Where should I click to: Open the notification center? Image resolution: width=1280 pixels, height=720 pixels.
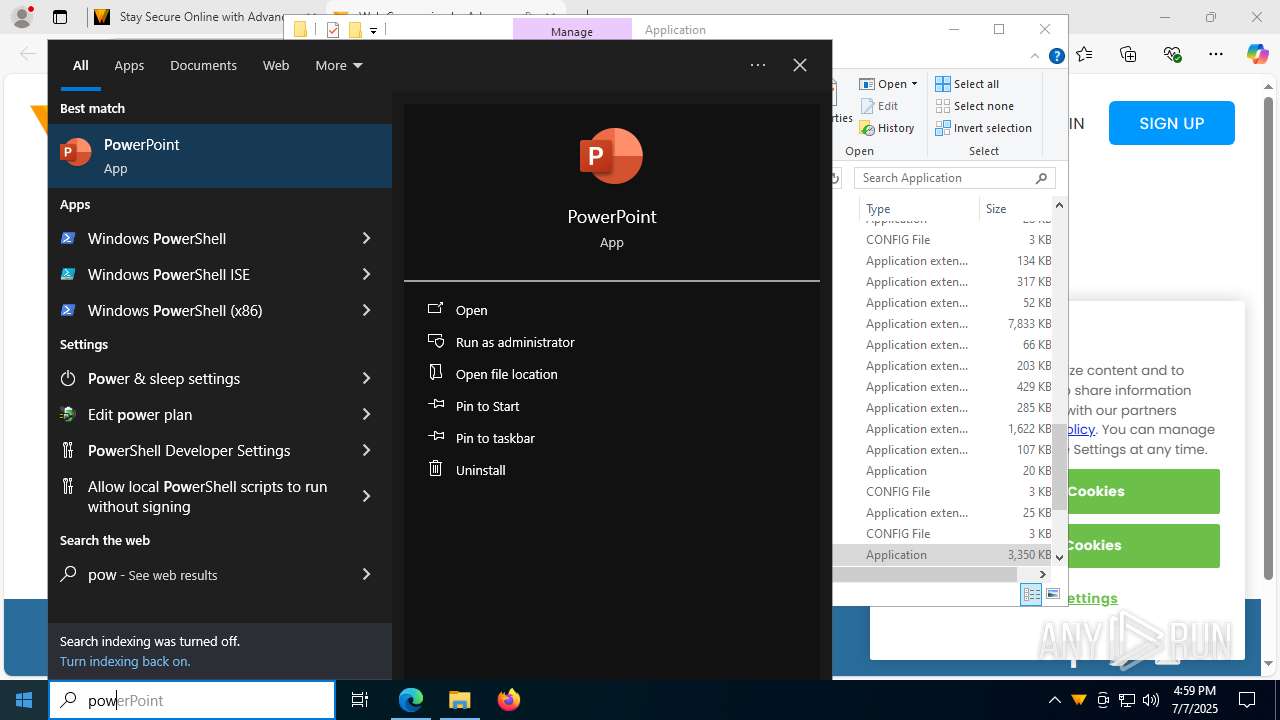1247,700
